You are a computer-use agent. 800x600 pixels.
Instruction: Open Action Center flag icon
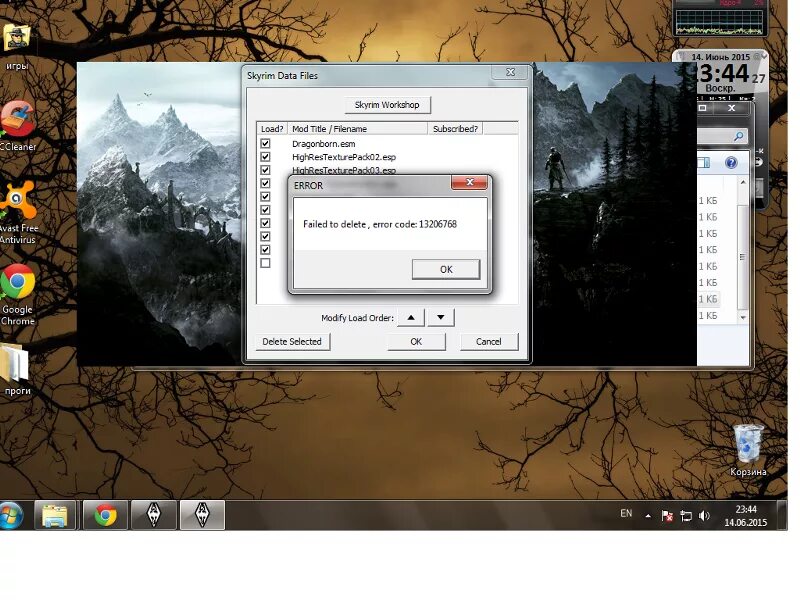pyautogui.click(x=667, y=516)
